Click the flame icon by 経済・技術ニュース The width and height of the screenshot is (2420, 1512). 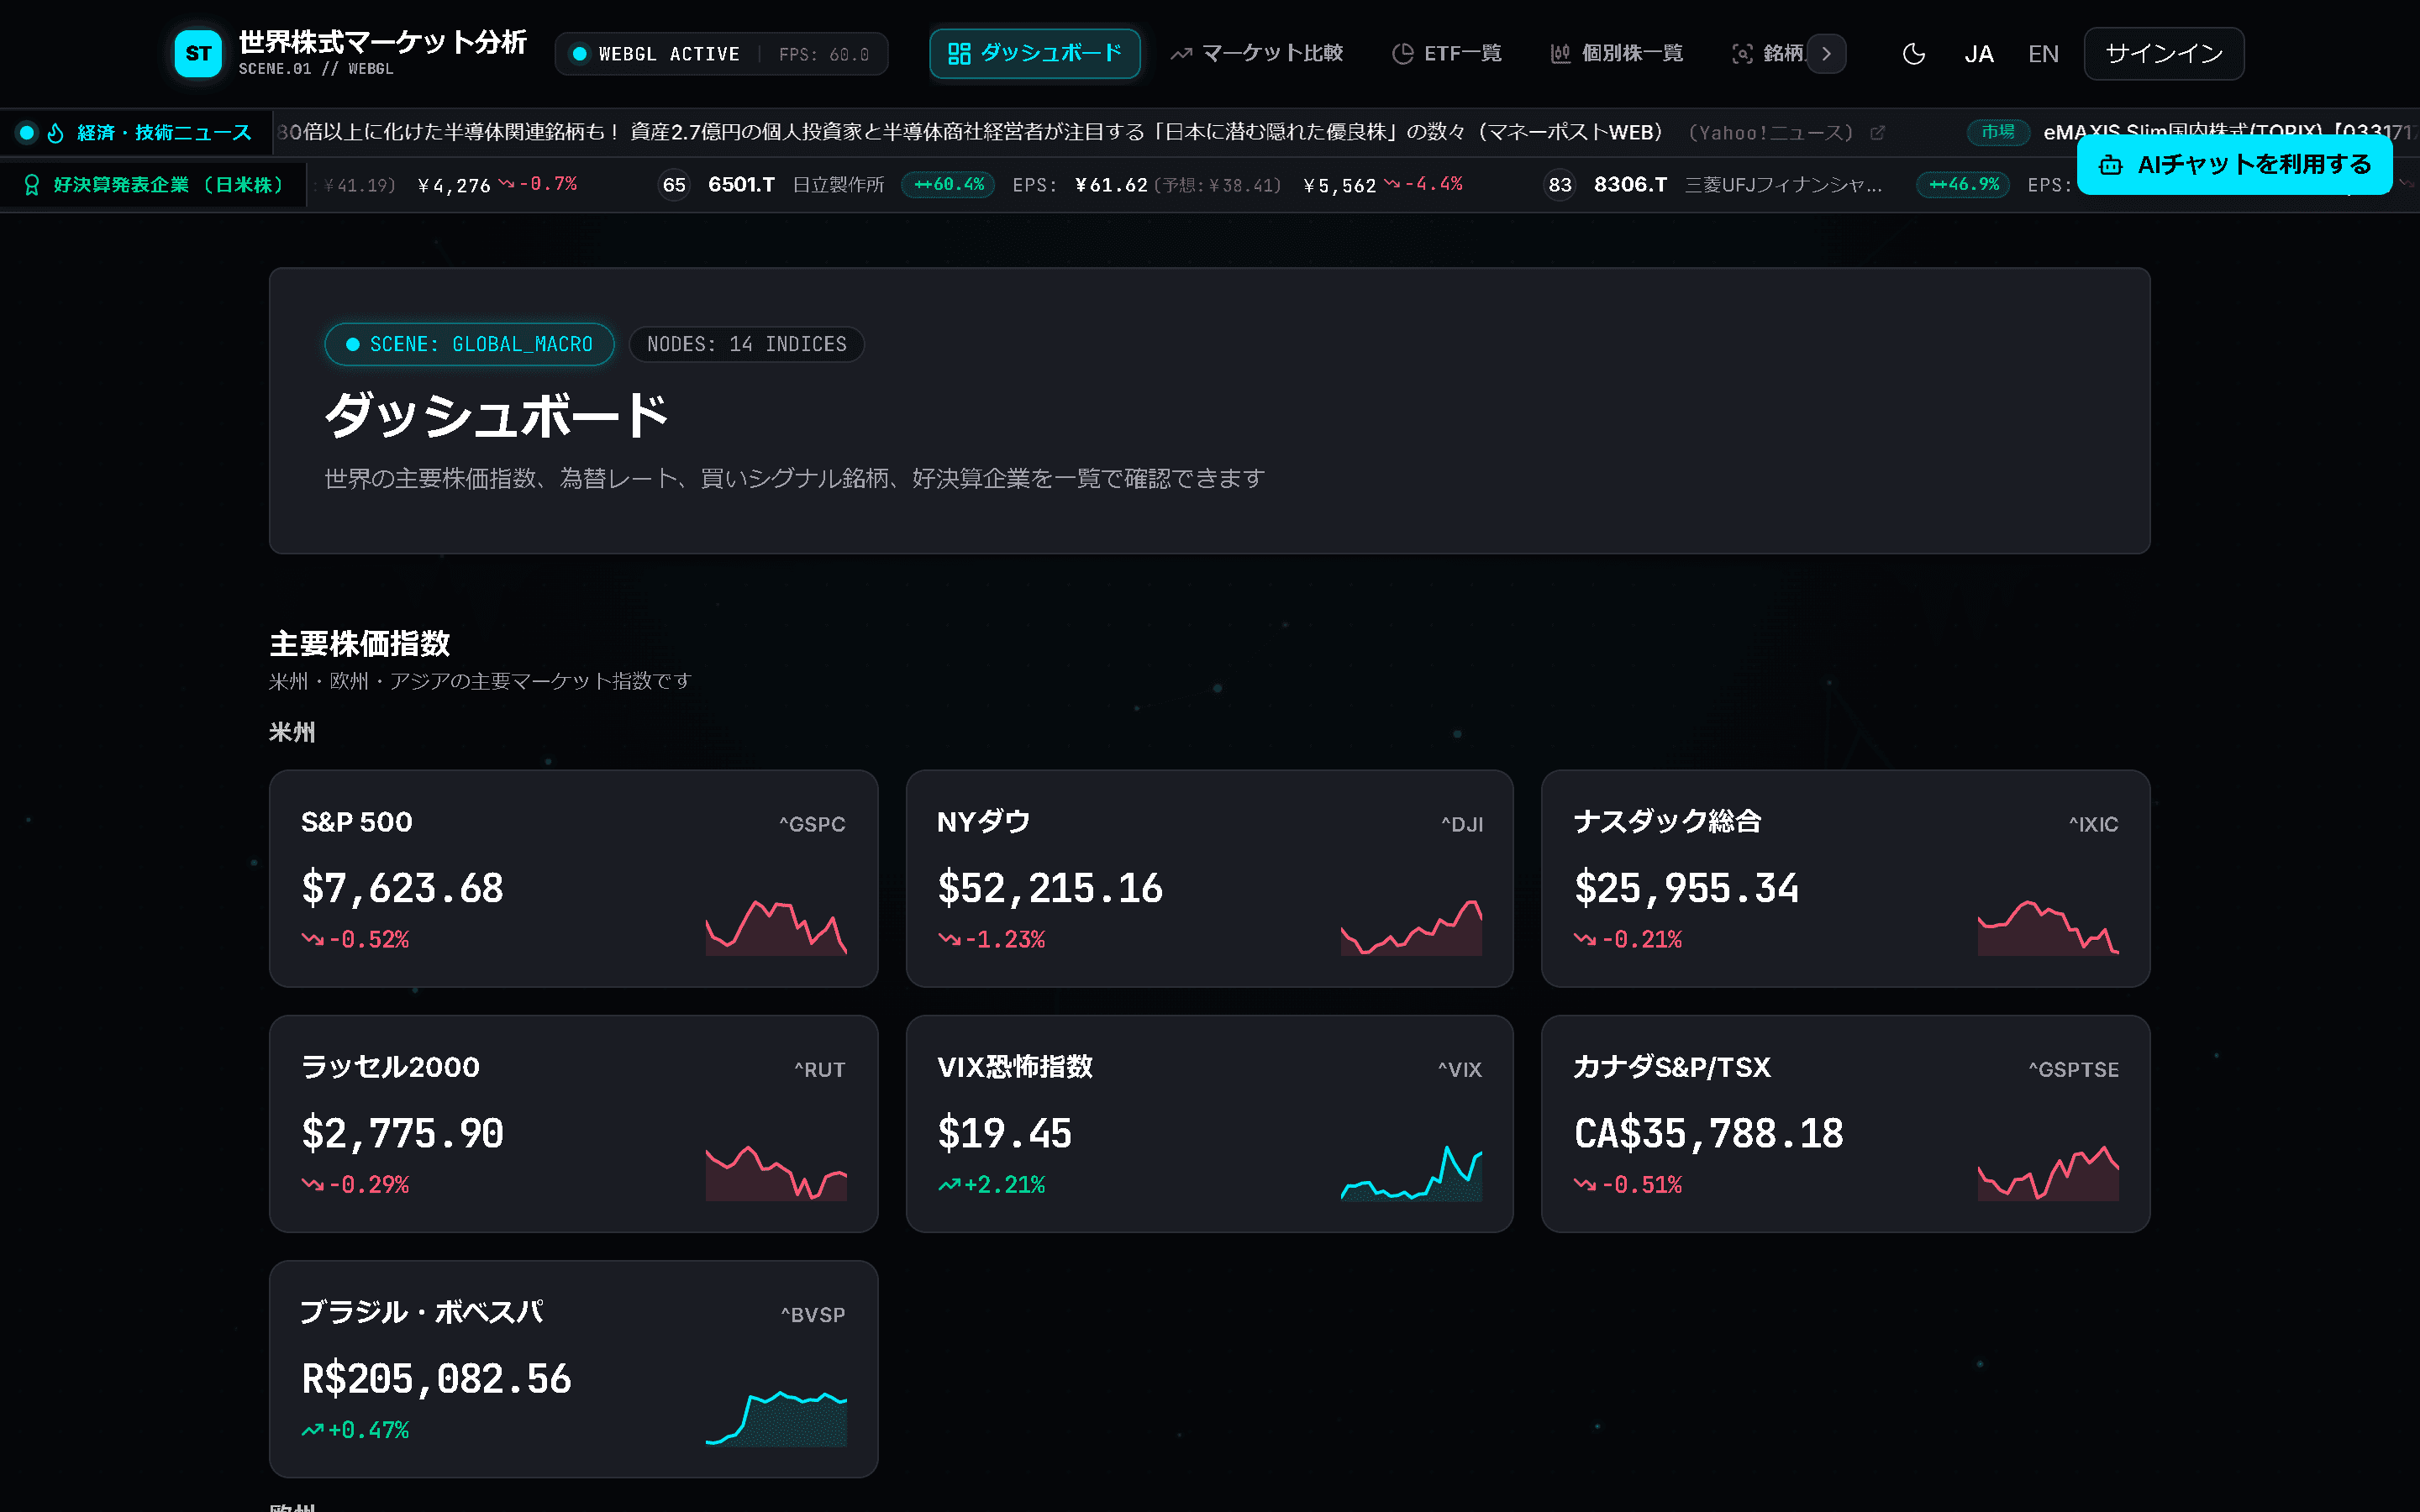pyautogui.click(x=56, y=133)
